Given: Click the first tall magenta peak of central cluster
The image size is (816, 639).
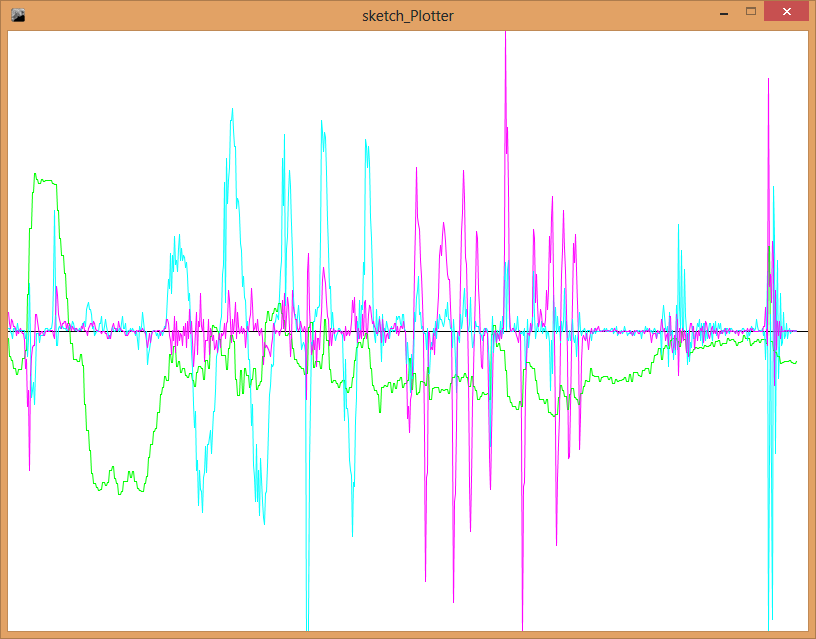Looking at the screenshot, I should tap(414, 169).
